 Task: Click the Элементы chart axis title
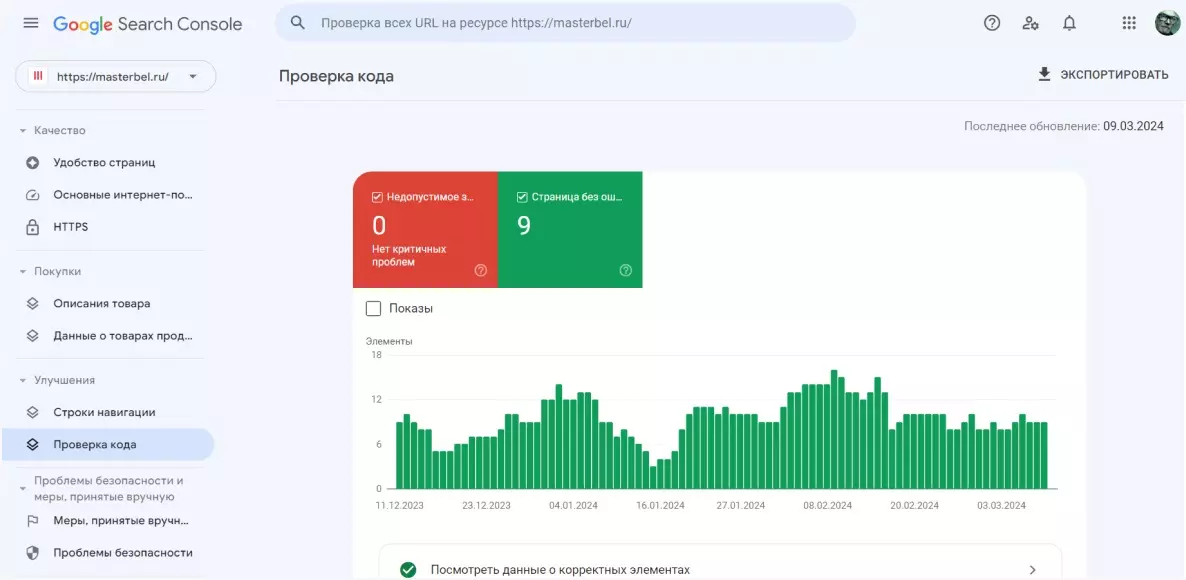pyautogui.click(x=389, y=342)
